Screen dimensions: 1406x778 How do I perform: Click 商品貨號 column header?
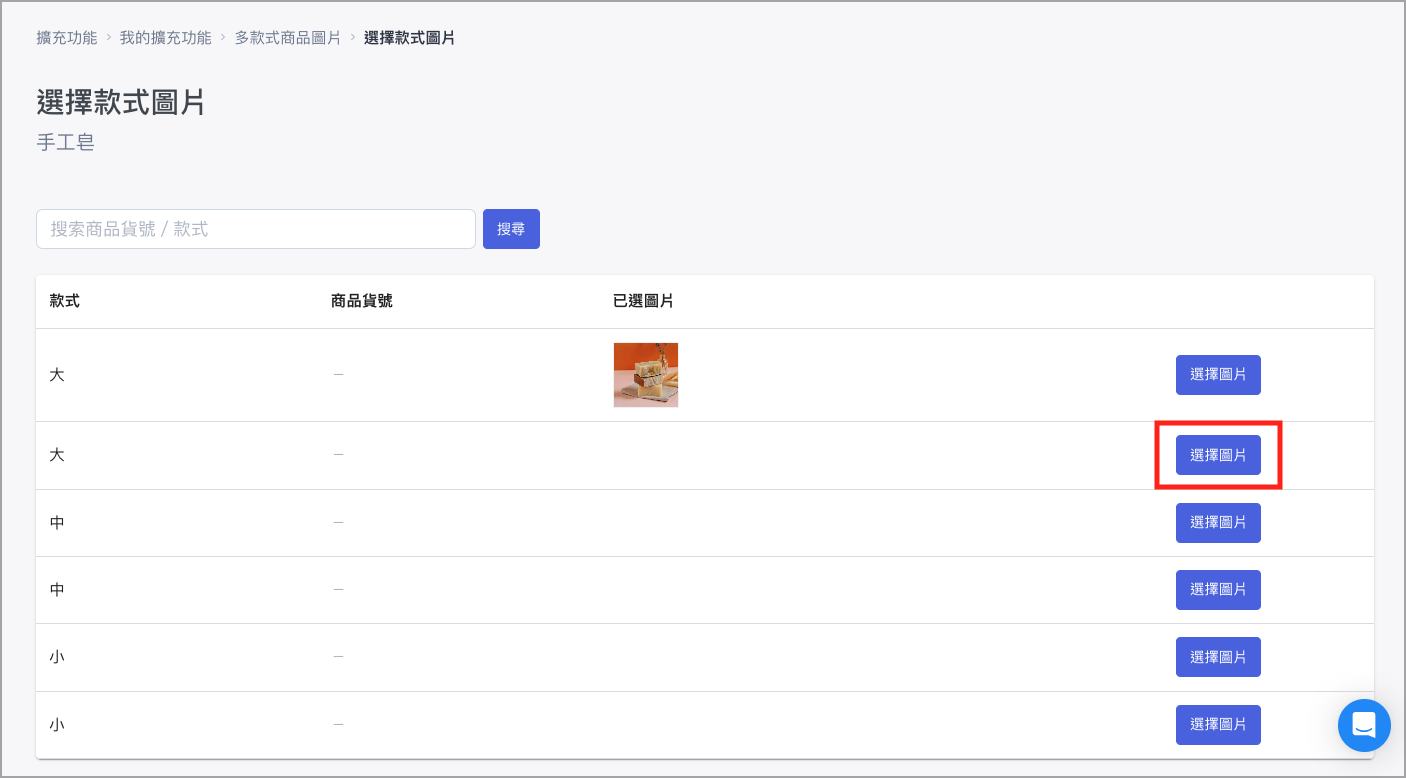pyautogui.click(x=362, y=301)
